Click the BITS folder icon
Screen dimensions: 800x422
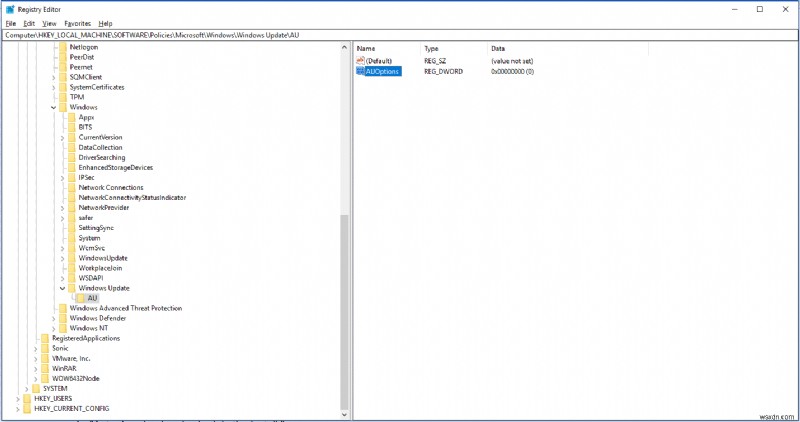coord(72,127)
